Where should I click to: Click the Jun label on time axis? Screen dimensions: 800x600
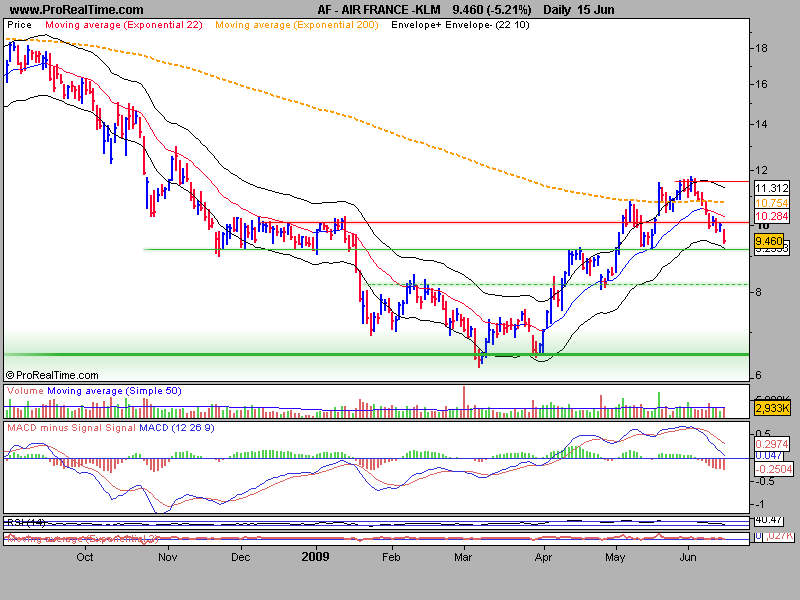pyautogui.click(x=688, y=557)
